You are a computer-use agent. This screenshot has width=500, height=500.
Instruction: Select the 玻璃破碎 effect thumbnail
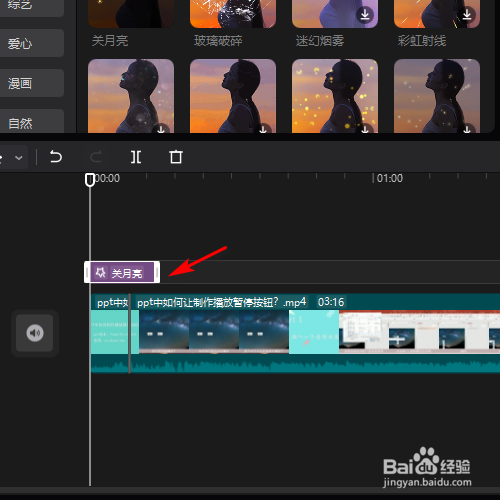click(x=233, y=14)
